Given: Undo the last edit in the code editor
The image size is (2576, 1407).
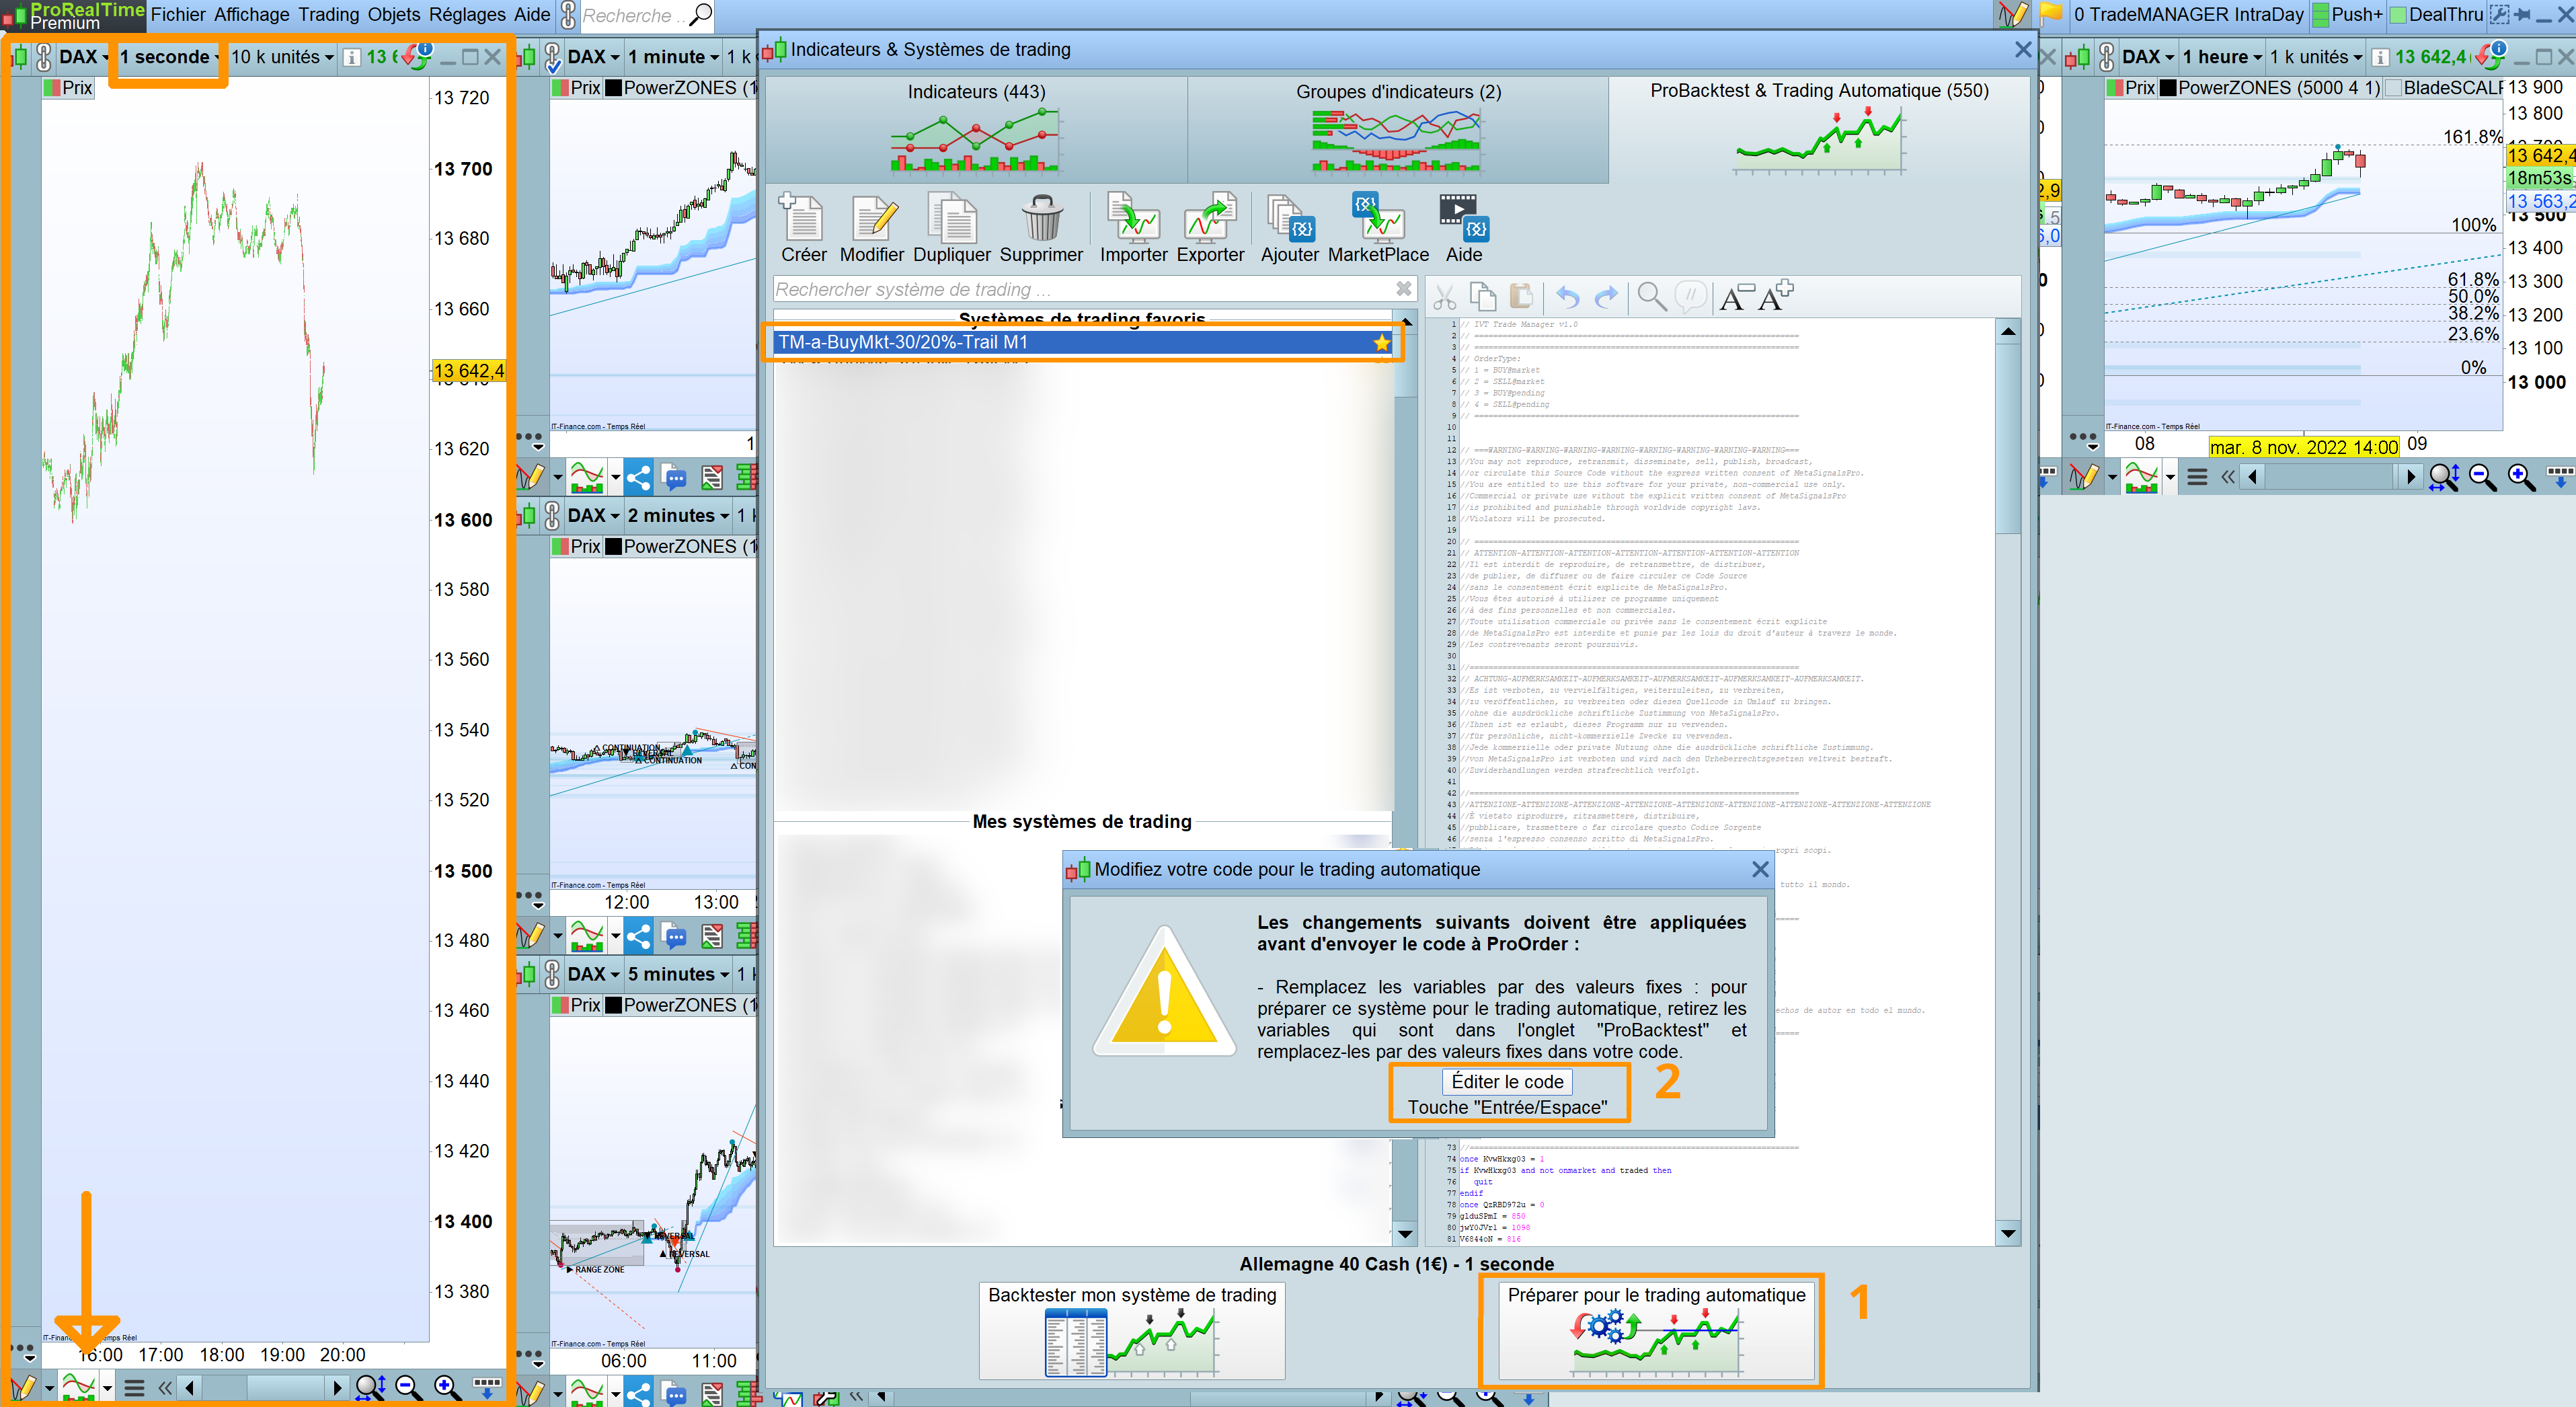Looking at the screenshot, I should (1567, 297).
